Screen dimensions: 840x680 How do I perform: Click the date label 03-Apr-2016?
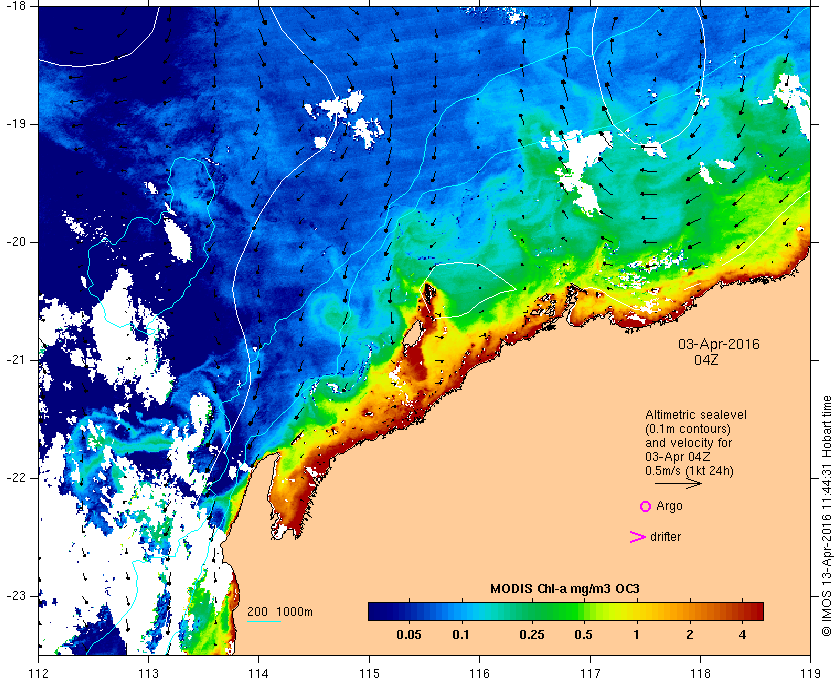(x=719, y=344)
